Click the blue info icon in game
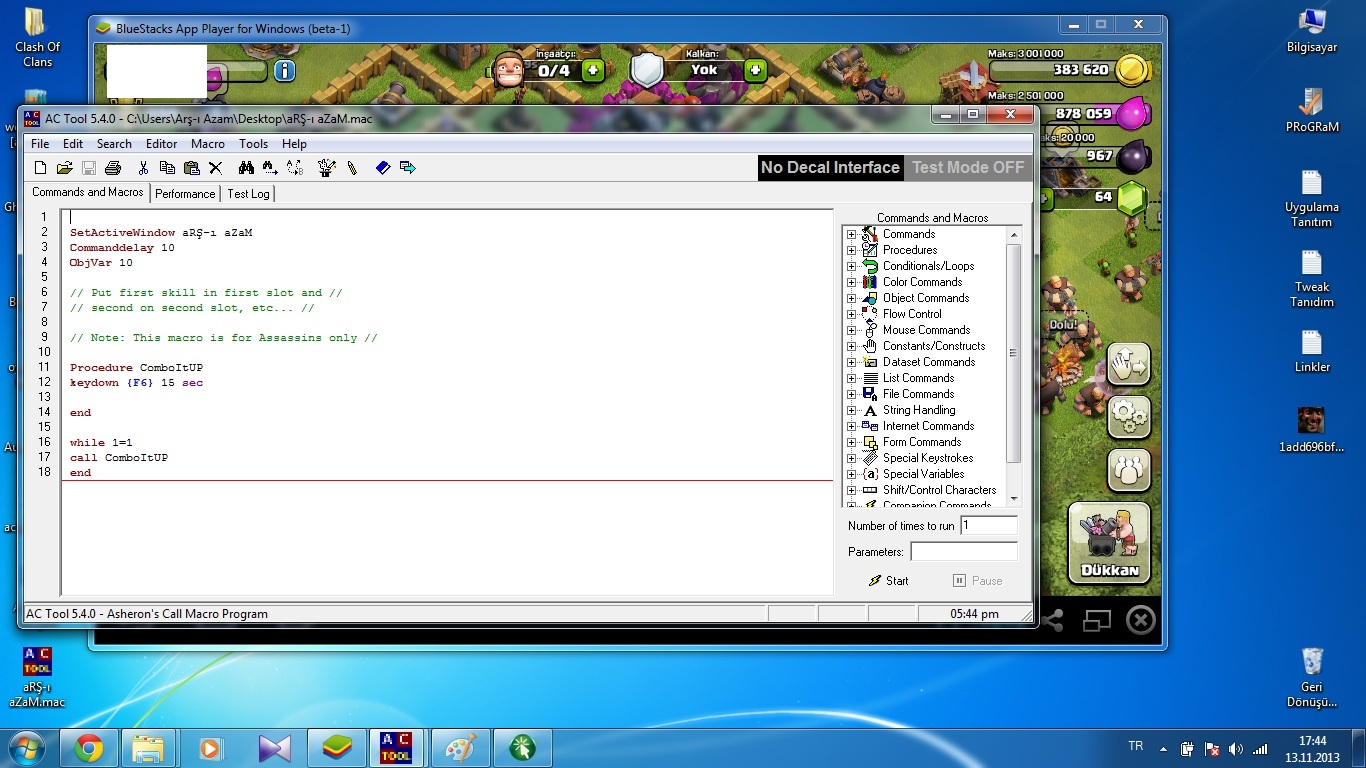The height and width of the screenshot is (768, 1366). 284,70
